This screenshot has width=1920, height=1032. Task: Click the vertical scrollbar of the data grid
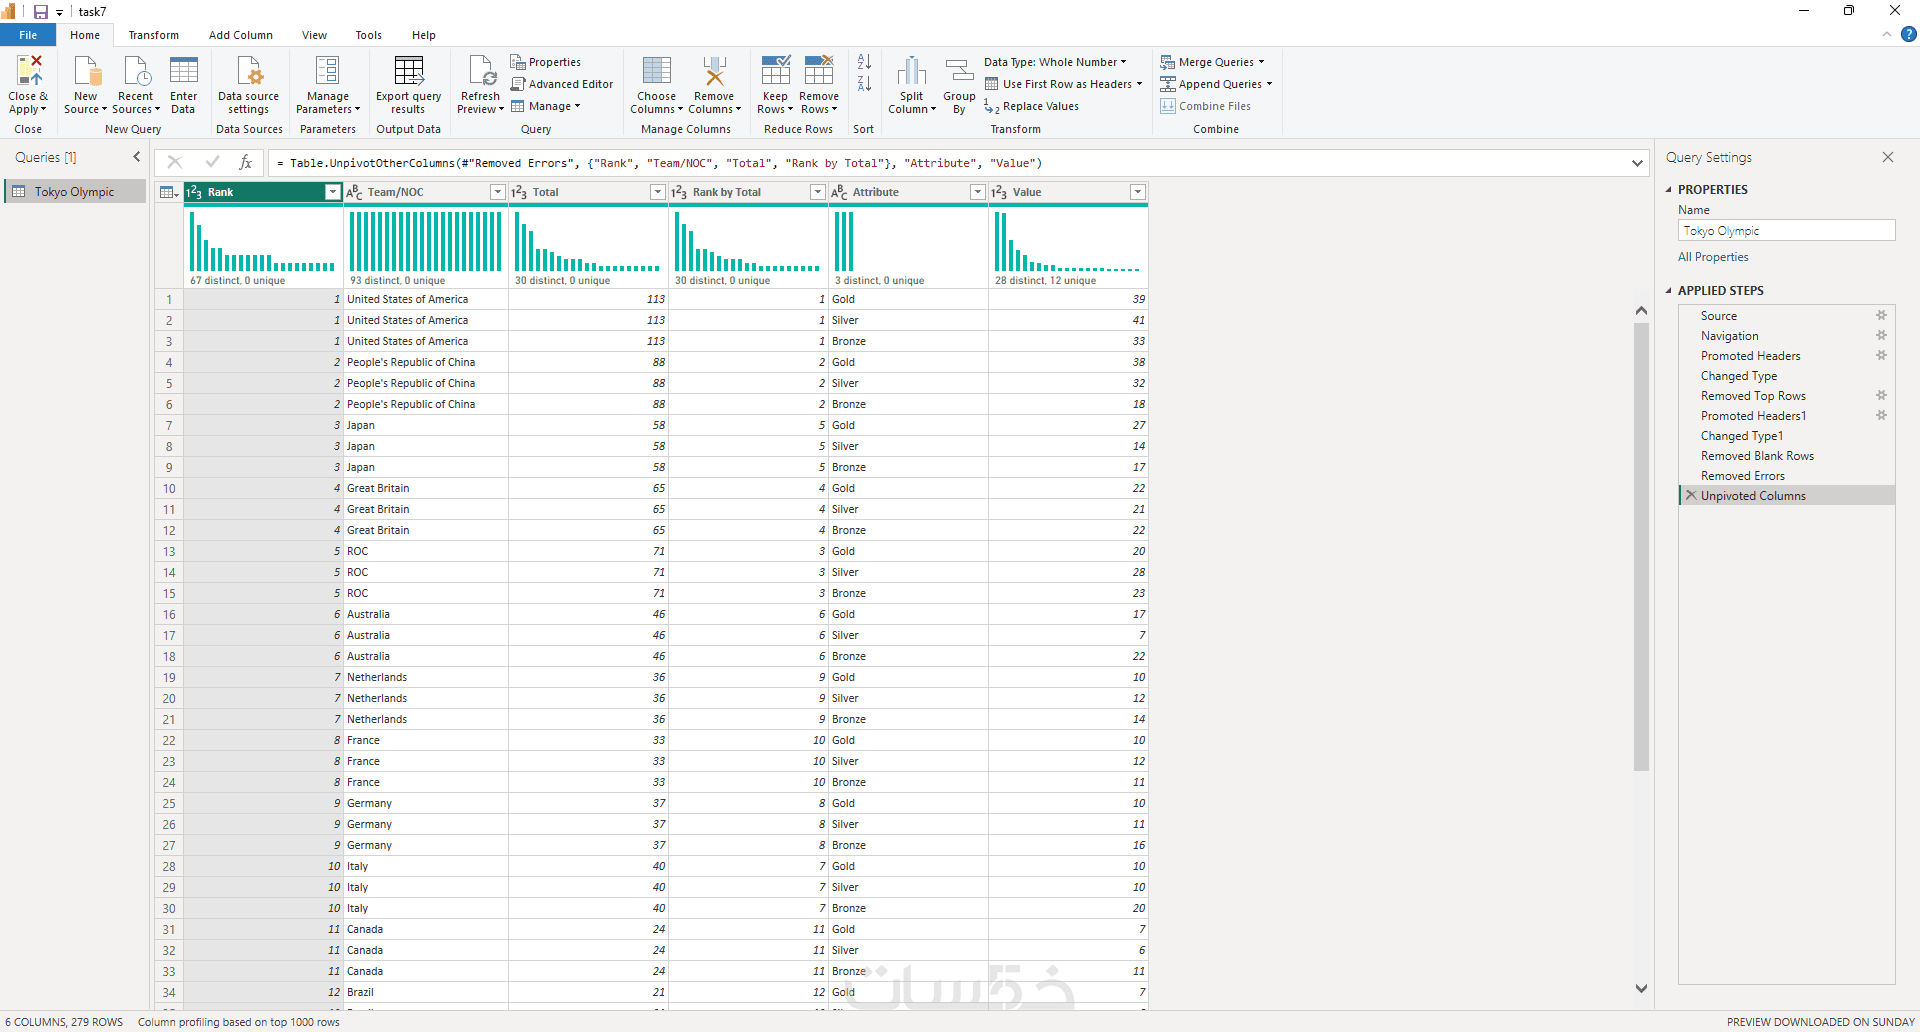(1641, 546)
